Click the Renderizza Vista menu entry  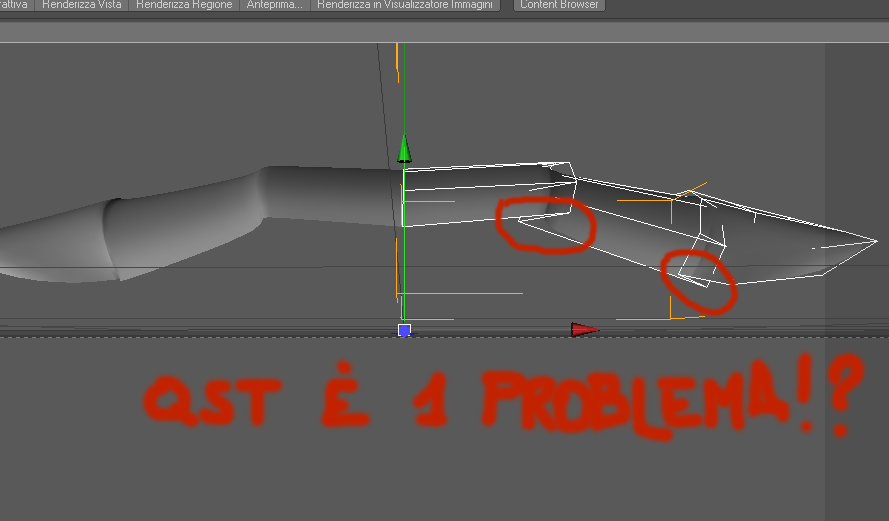(x=82, y=5)
